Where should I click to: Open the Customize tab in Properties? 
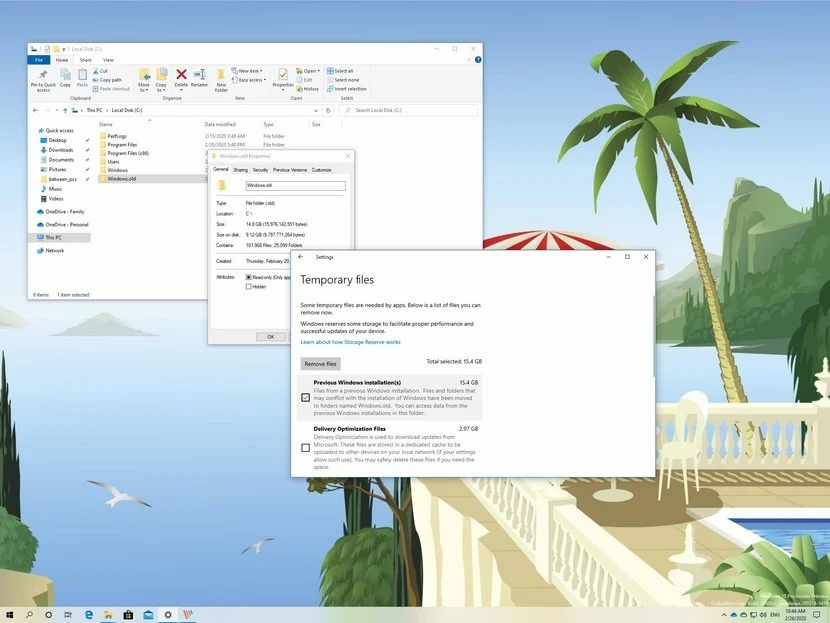tap(321, 170)
